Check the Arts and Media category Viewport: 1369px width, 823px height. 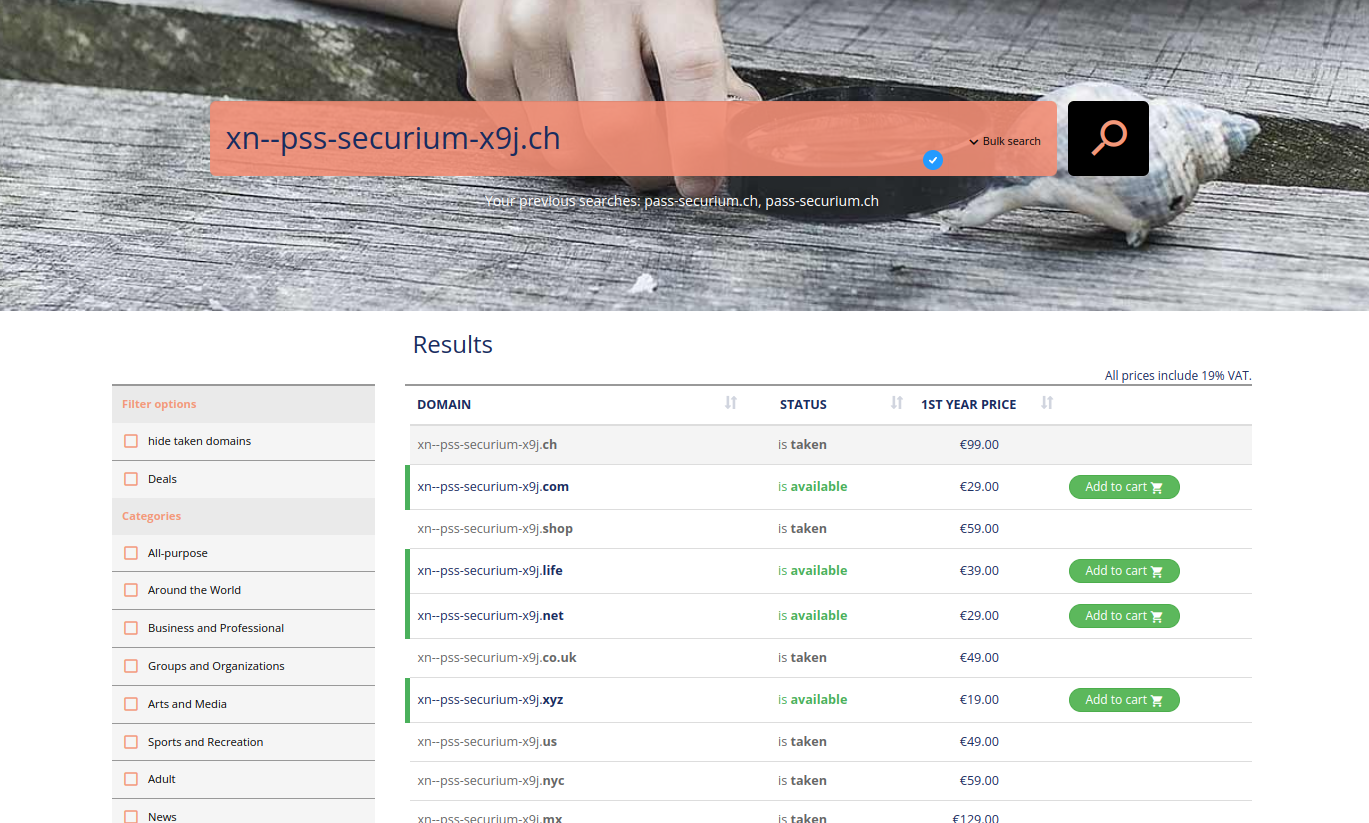tap(131, 704)
